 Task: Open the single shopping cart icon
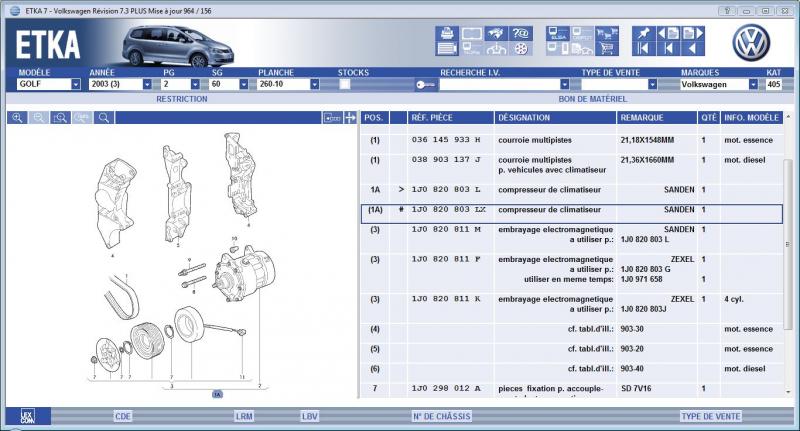[x=607, y=49]
